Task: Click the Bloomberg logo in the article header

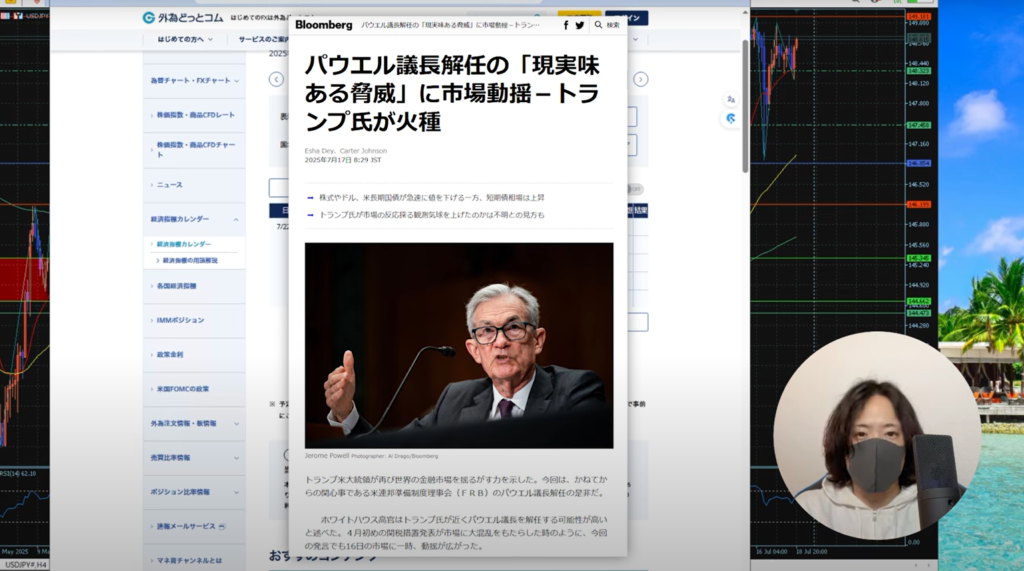Action: tap(324, 25)
